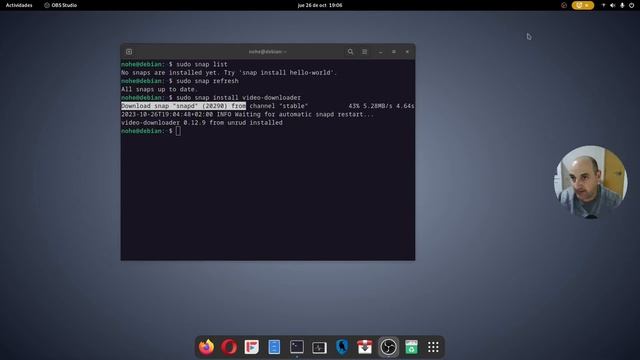Click the terminal prompt cursor line
Screen dimensions: 640x360
pos(151,131)
